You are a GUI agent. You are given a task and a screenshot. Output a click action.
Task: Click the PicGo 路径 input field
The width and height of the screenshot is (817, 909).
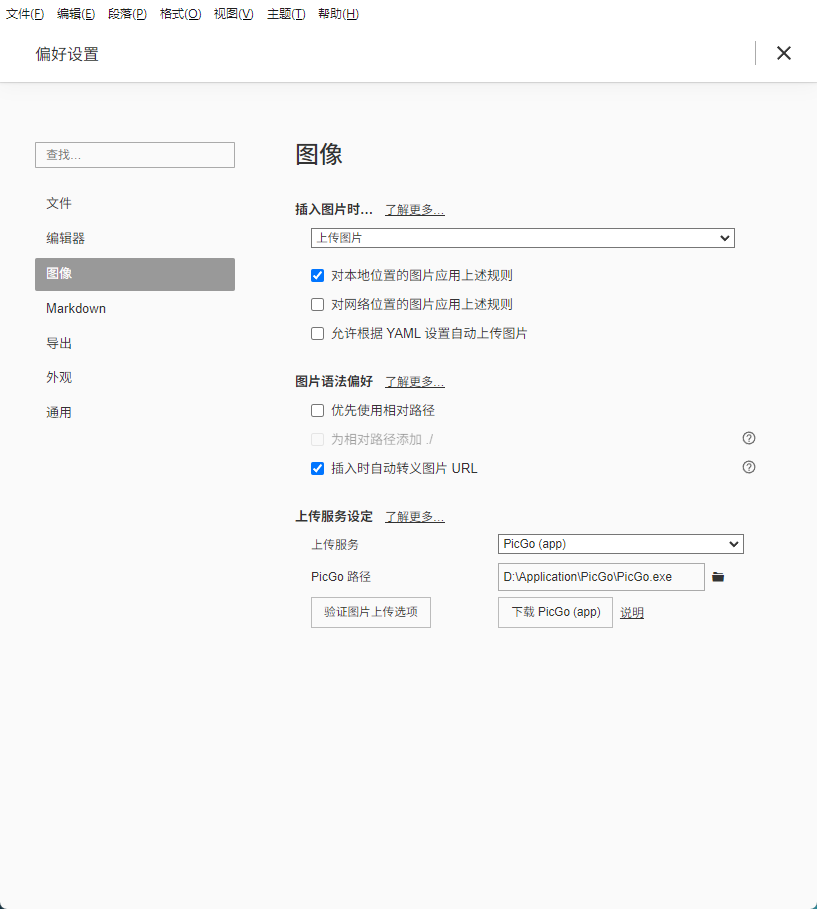600,576
